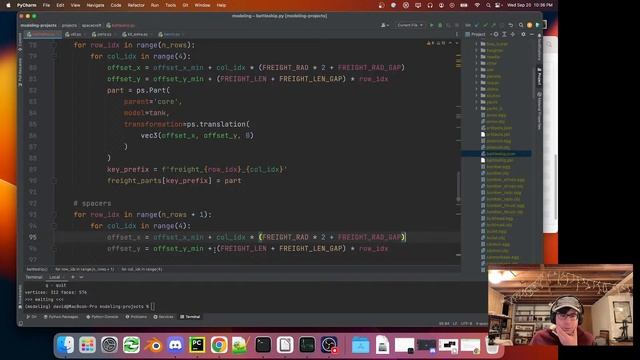The height and width of the screenshot is (360, 640).
Task: Switch to the fifth editor tab
Action: (x=171, y=35)
